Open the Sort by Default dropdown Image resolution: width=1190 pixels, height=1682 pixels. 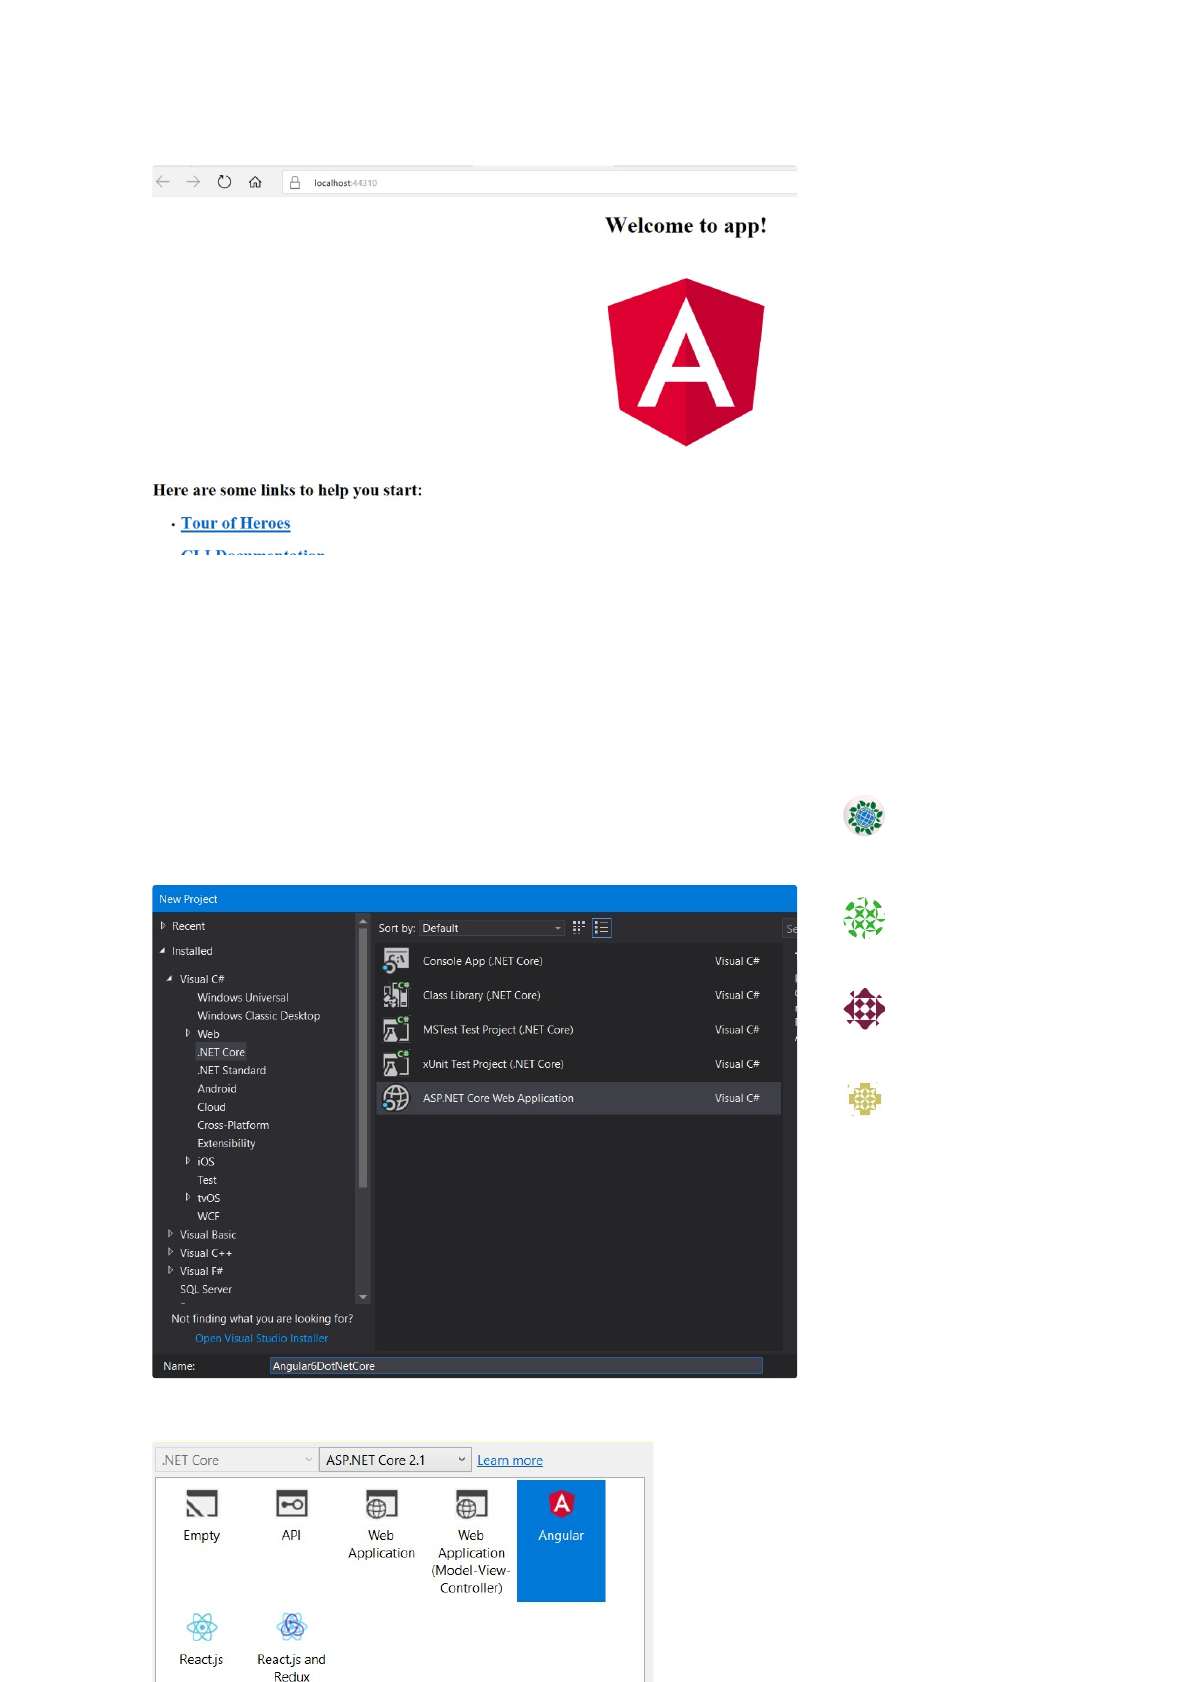point(492,928)
